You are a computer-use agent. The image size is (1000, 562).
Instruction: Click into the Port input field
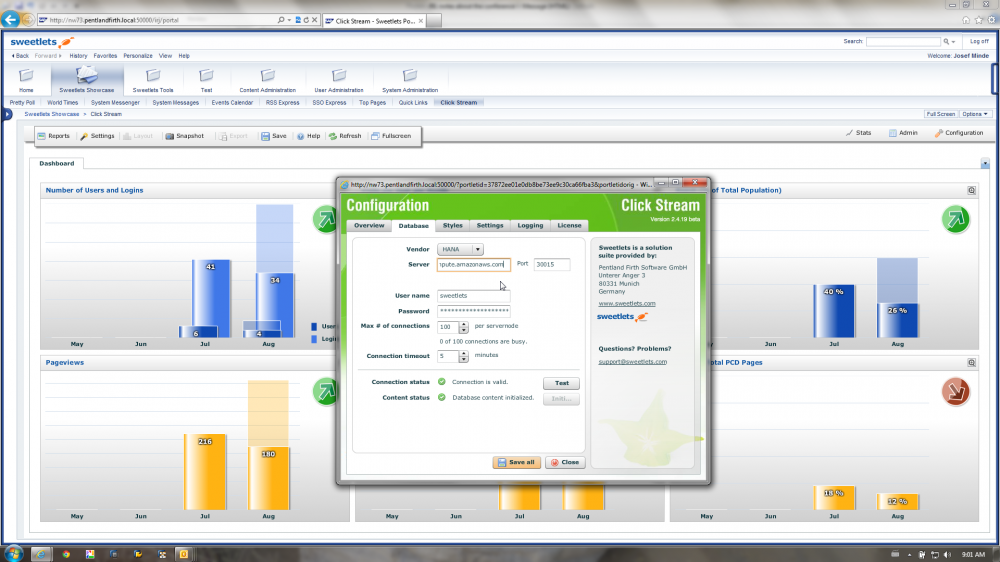[x=552, y=264]
